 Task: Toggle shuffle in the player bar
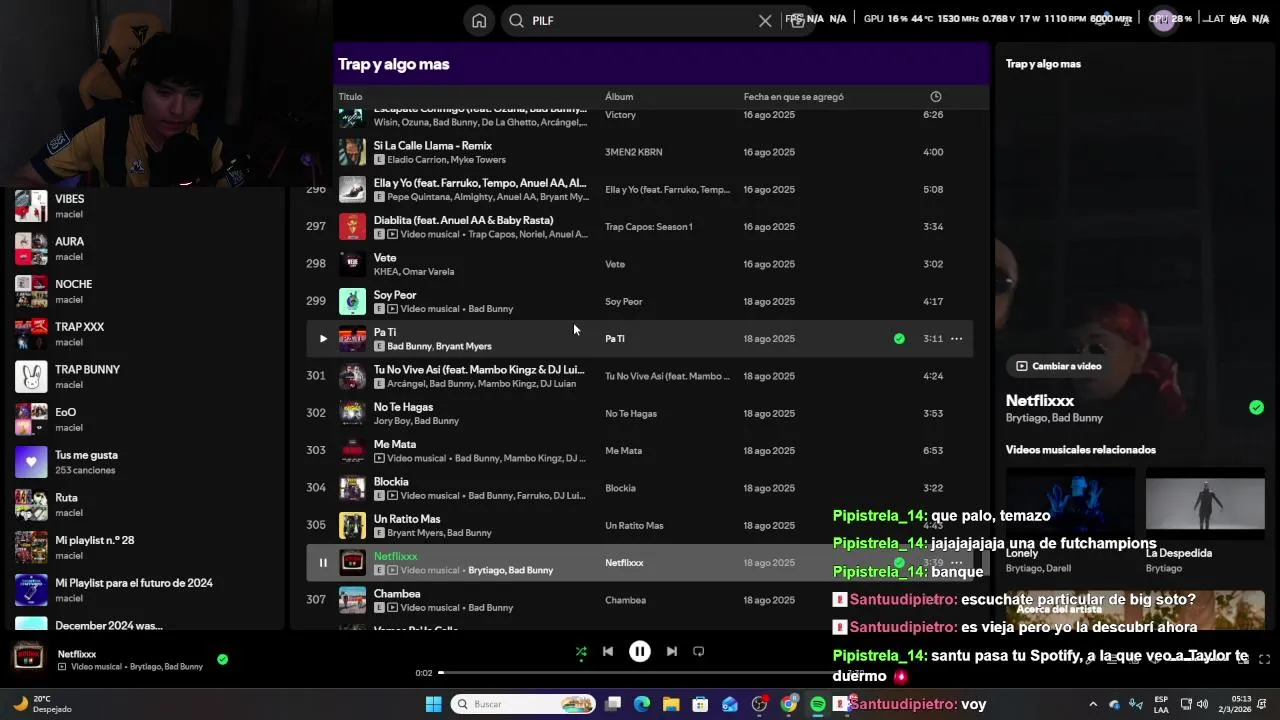581,652
